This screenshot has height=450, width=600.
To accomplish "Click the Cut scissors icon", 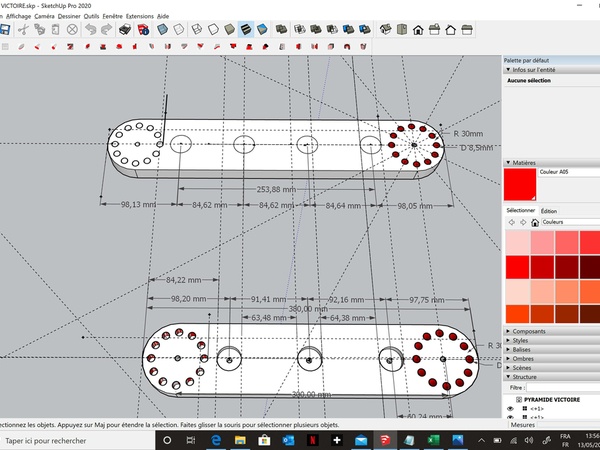I will 22,31.
